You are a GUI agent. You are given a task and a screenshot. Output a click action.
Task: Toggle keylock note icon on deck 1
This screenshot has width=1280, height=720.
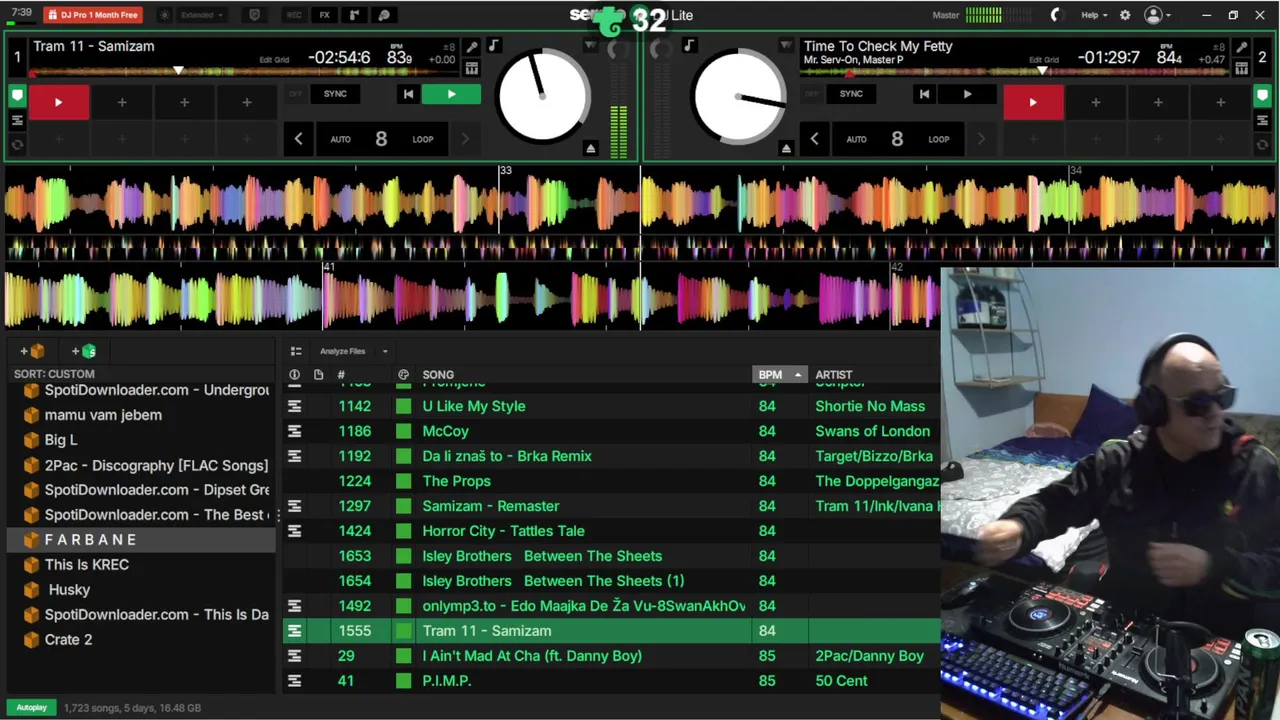point(493,46)
